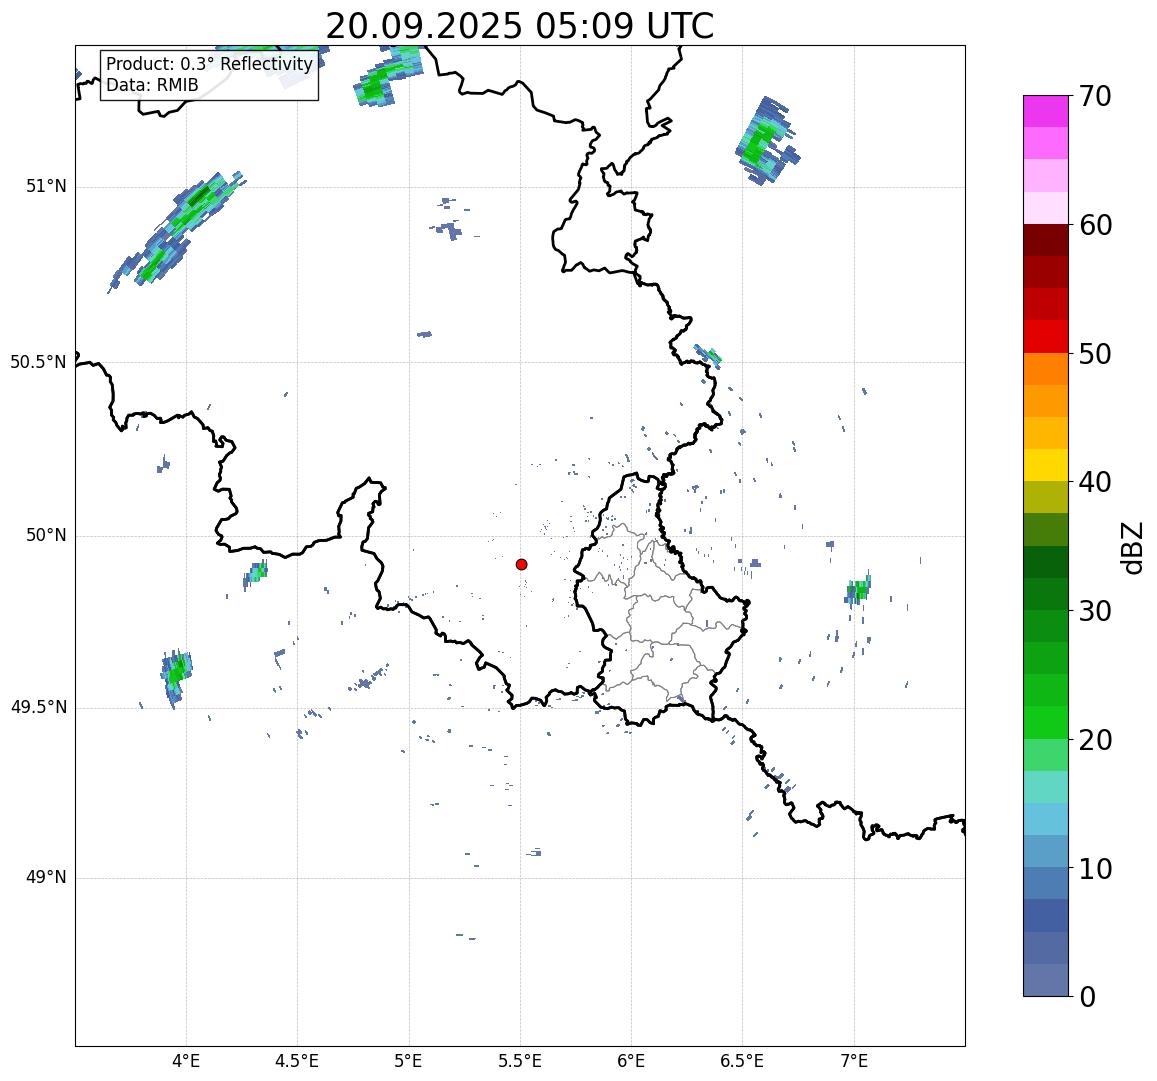
Task: Click the 50 tick on colorbar
Action: 1095,353
